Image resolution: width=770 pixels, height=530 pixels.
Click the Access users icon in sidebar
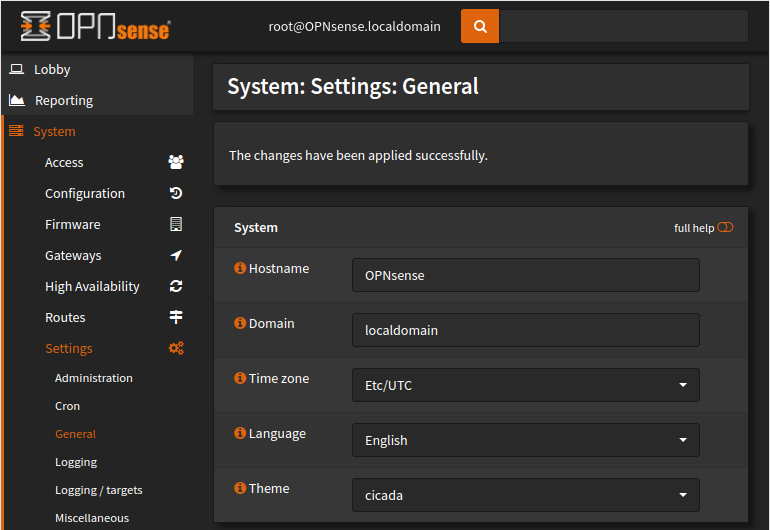176,162
